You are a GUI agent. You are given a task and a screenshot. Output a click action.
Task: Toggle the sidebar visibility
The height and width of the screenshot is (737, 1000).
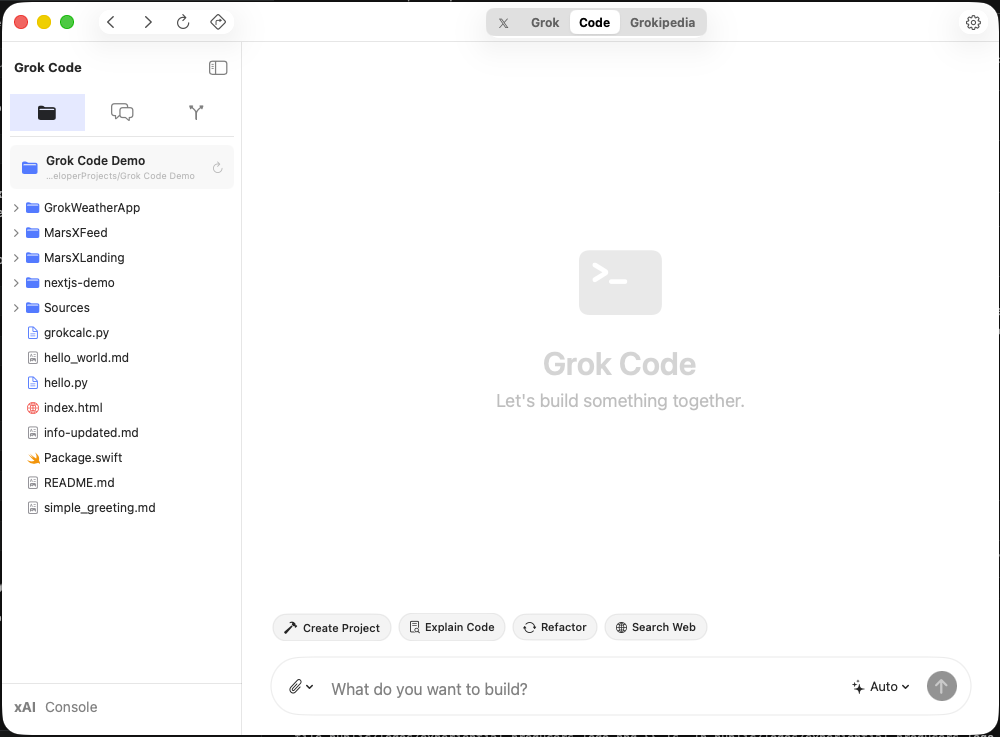pos(218,67)
